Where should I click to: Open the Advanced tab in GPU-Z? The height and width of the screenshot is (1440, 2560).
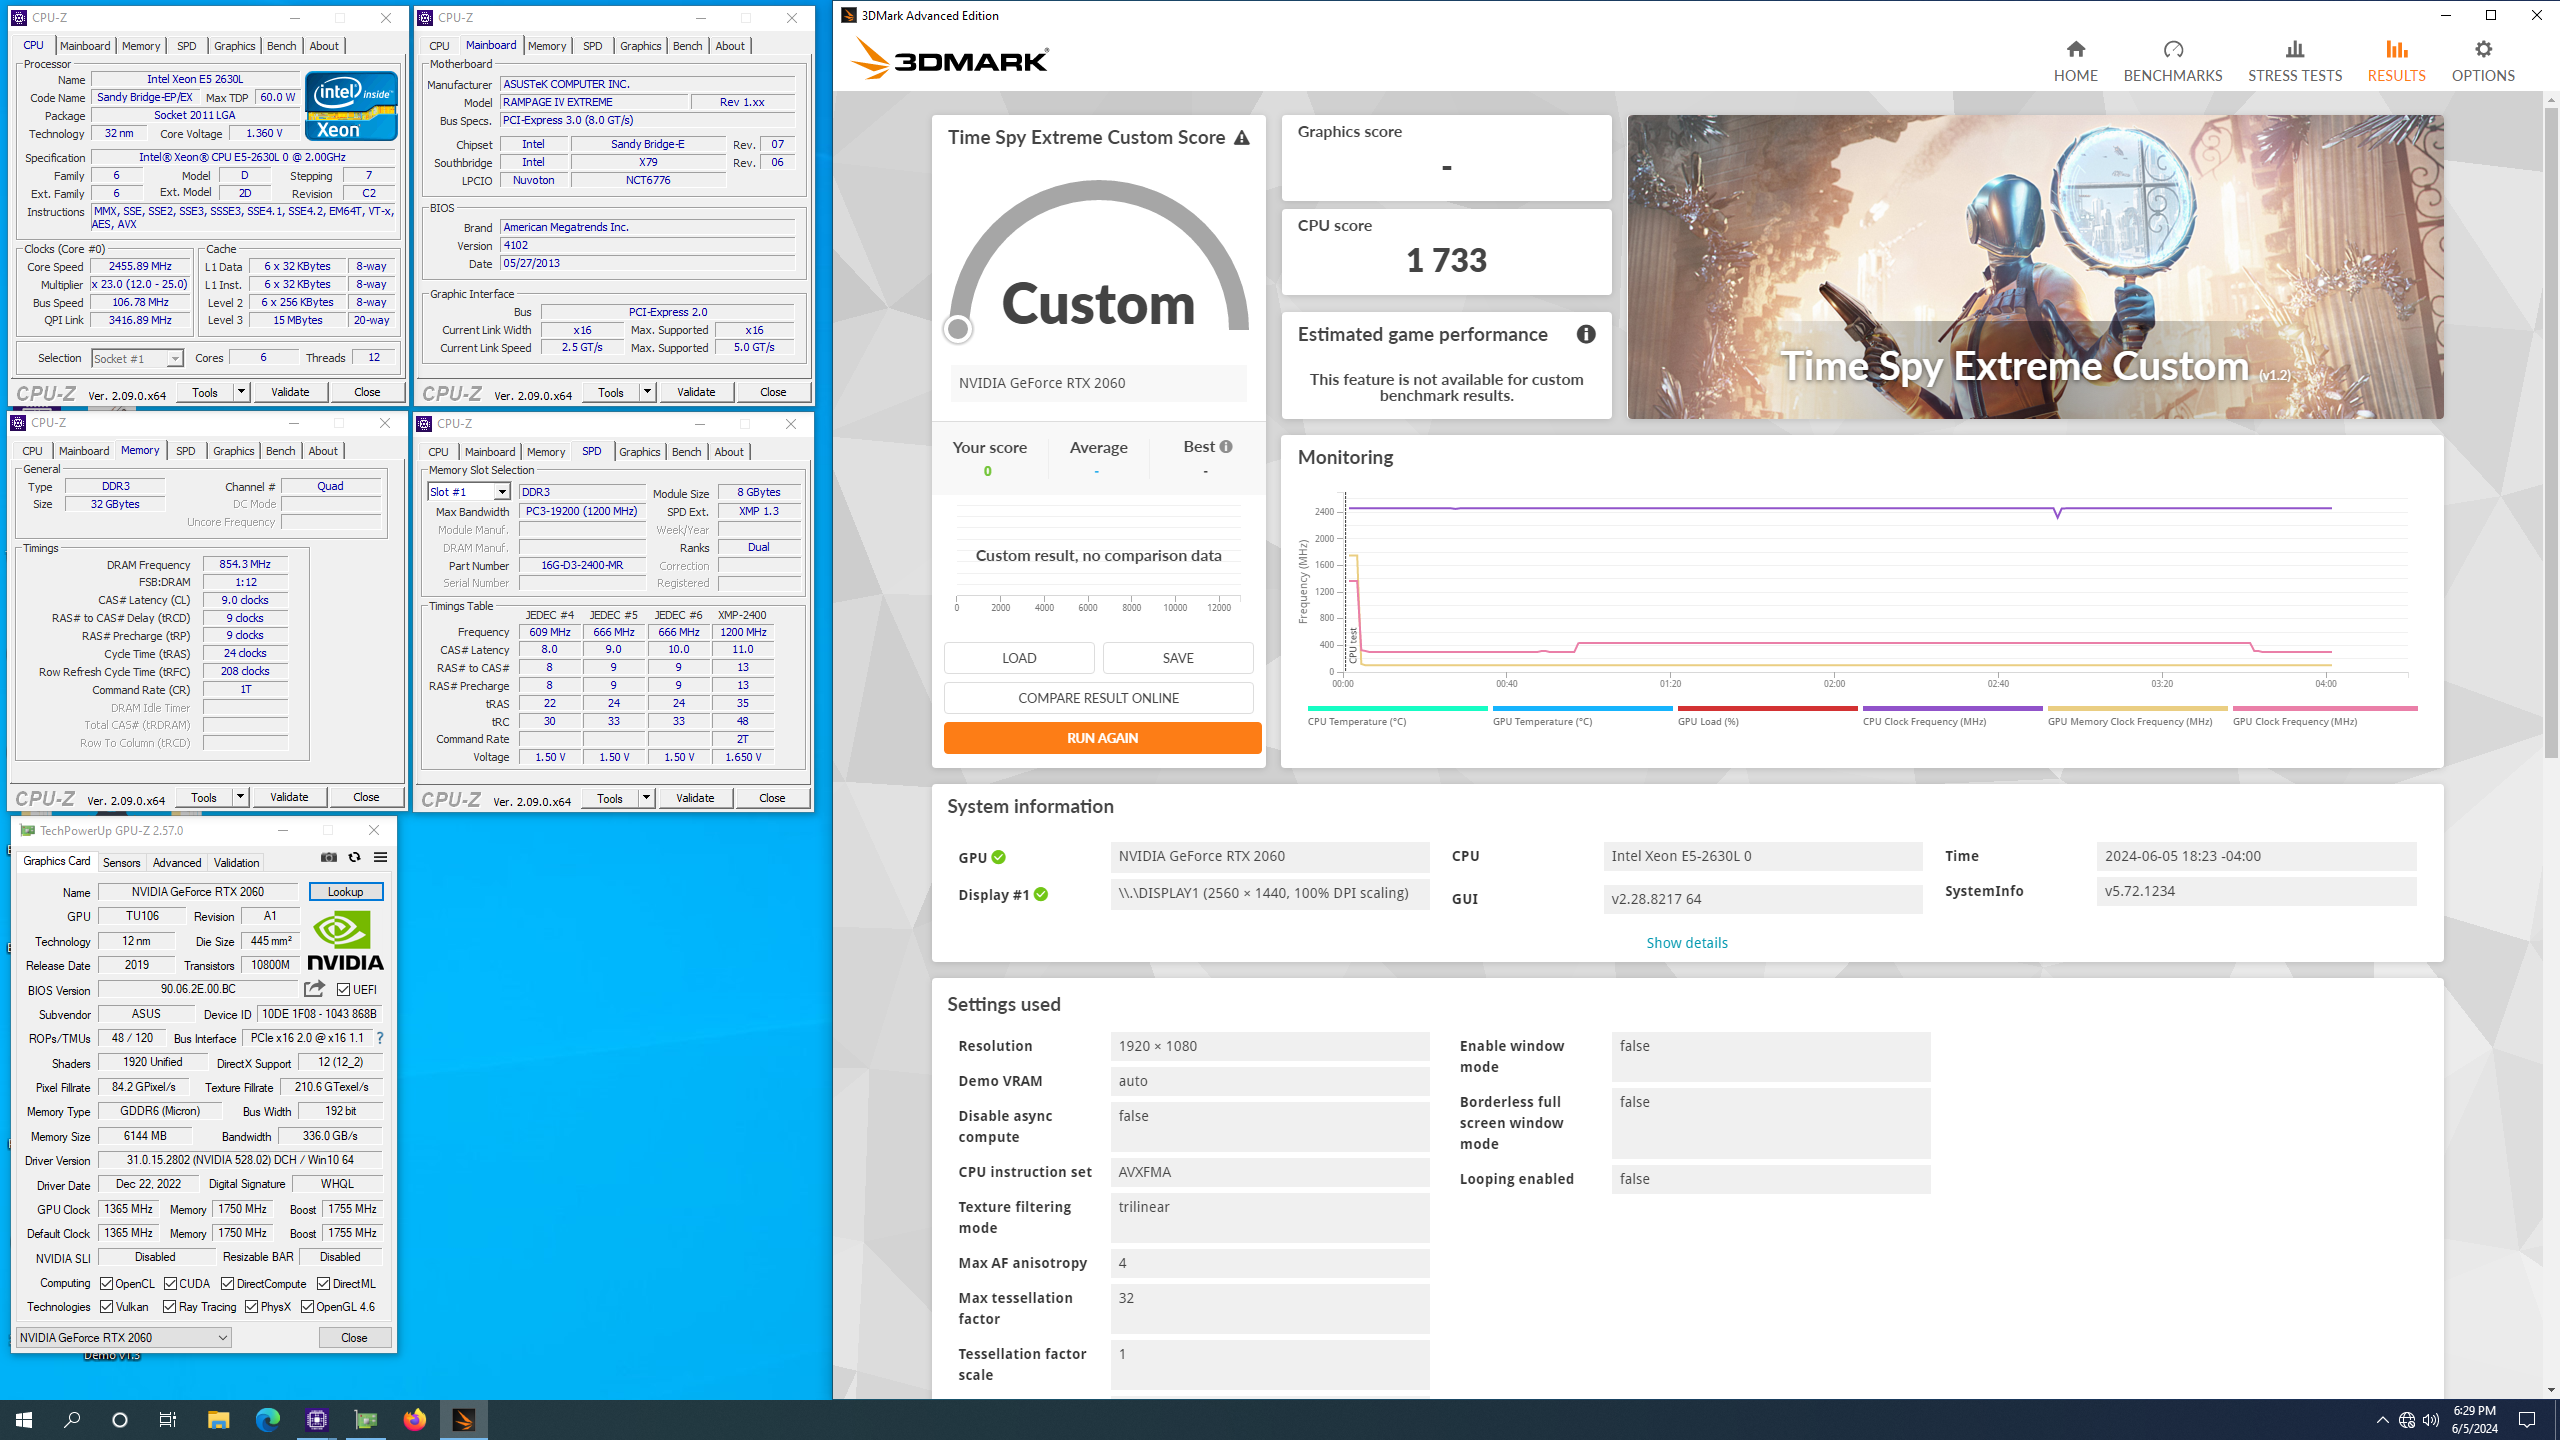[x=177, y=863]
